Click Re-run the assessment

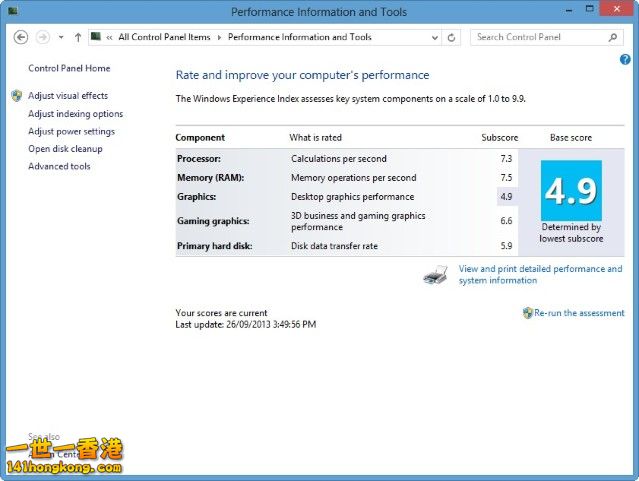click(579, 313)
